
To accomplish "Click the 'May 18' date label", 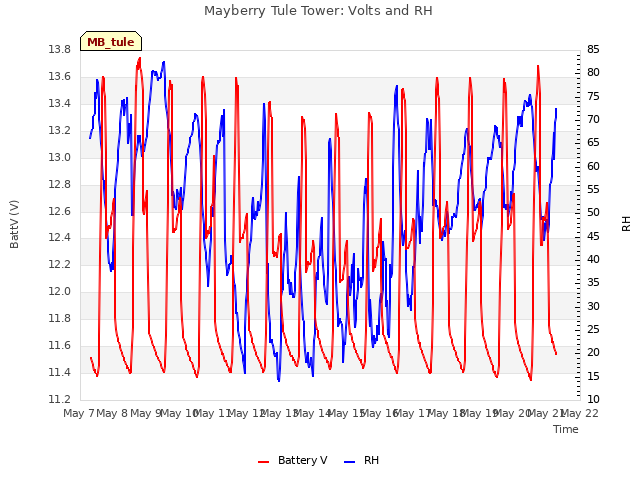I will click(x=446, y=413).
